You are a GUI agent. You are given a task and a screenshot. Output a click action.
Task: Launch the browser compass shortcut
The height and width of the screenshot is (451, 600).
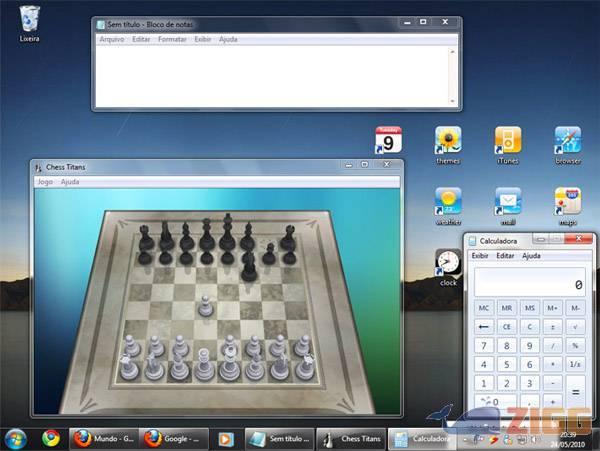(x=568, y=140)
